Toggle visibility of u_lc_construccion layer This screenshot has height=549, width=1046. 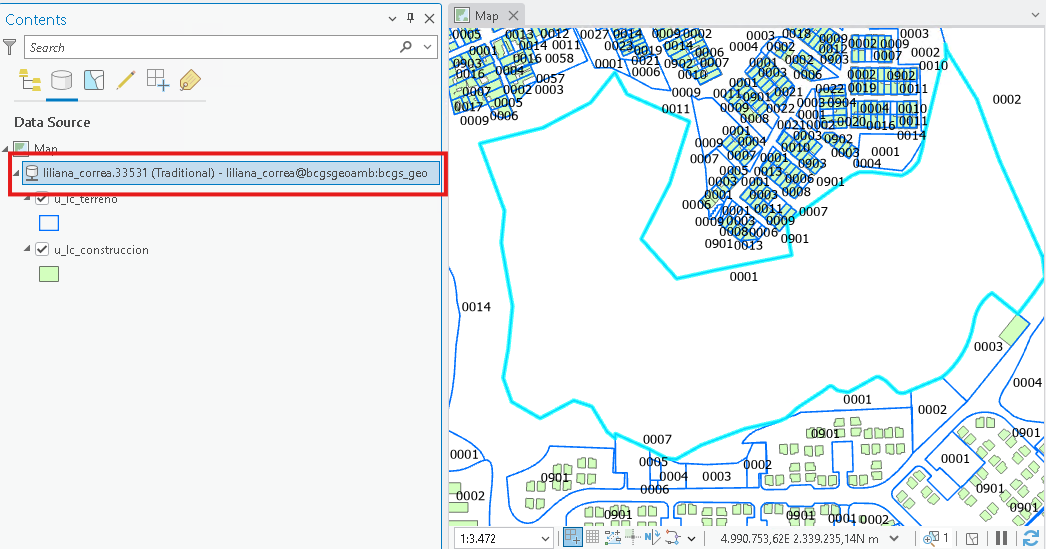click(x=42, y=249)
